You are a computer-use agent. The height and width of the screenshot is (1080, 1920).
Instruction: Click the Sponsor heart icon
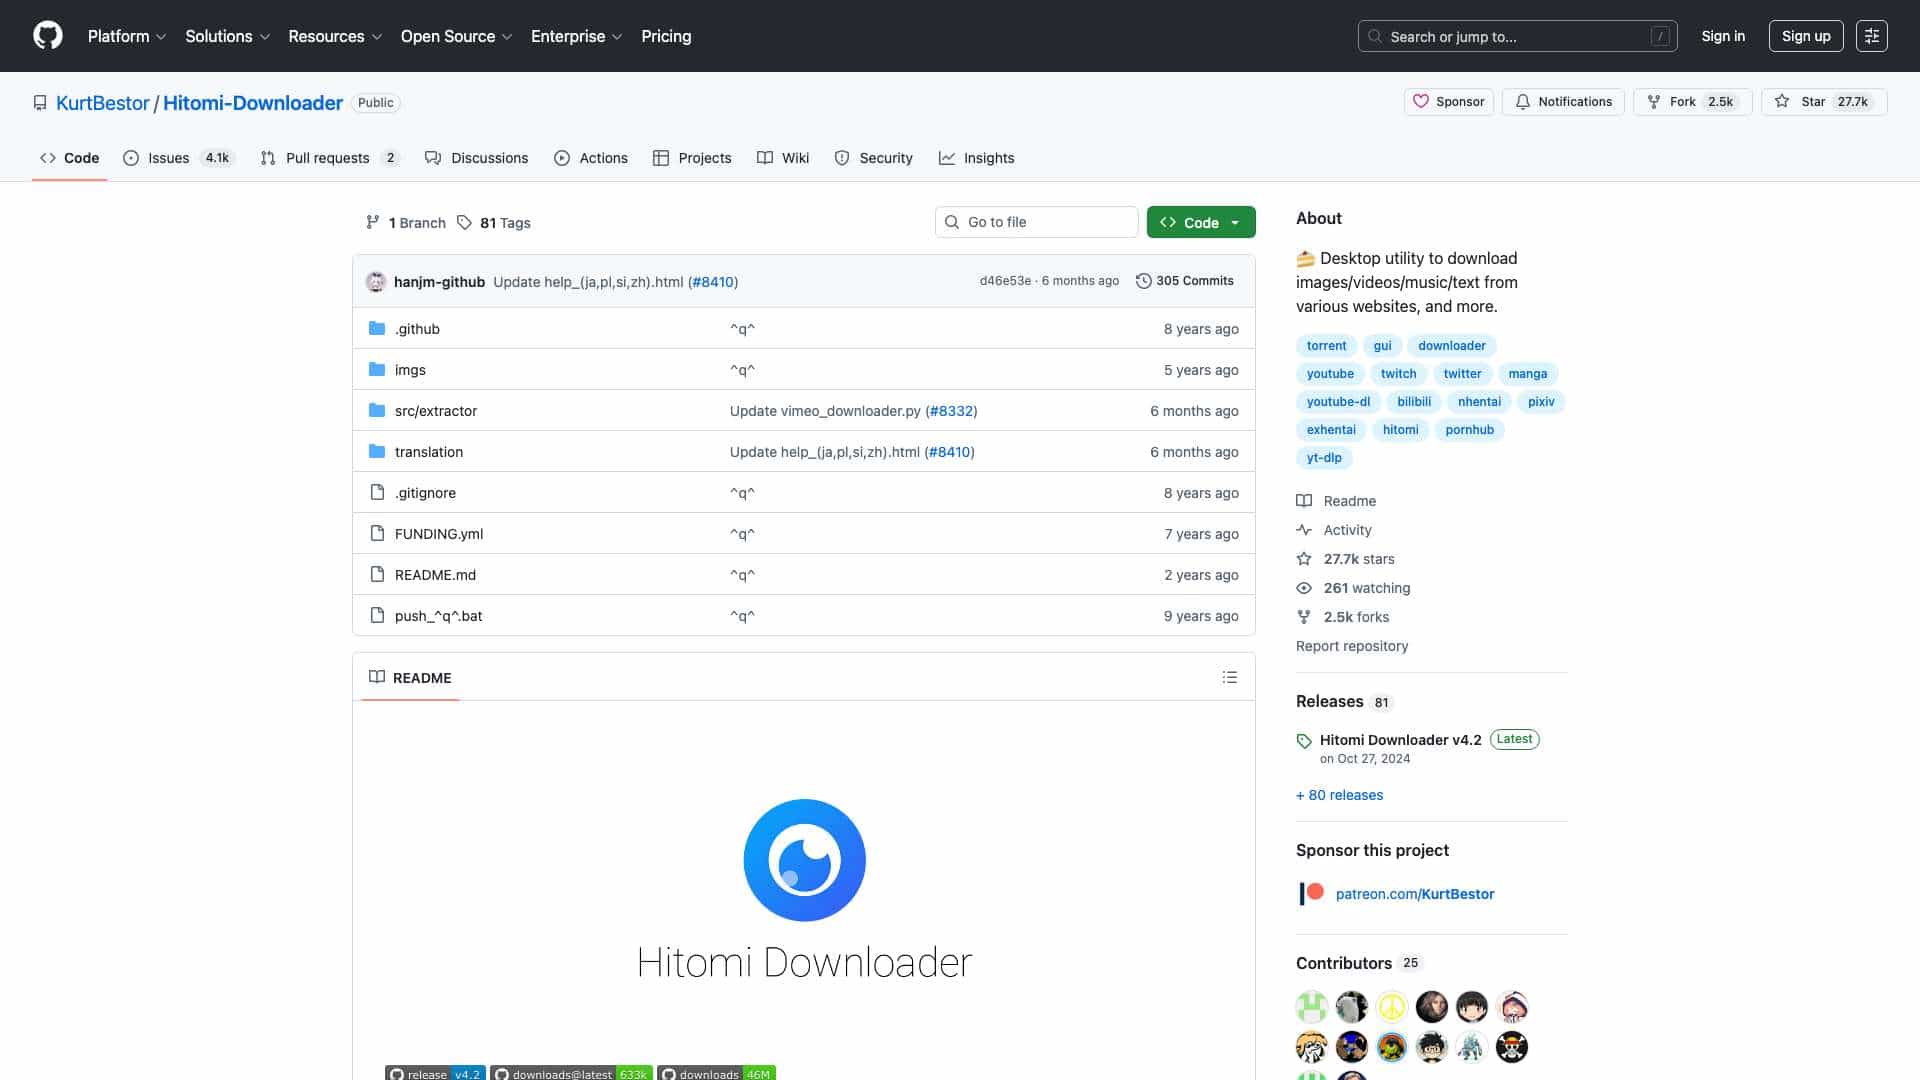[1420, 101]
